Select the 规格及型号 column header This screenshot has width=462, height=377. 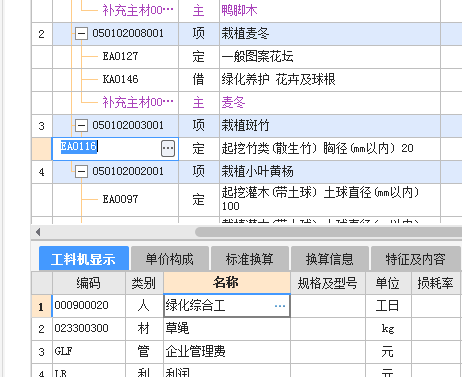coord(328,283)
